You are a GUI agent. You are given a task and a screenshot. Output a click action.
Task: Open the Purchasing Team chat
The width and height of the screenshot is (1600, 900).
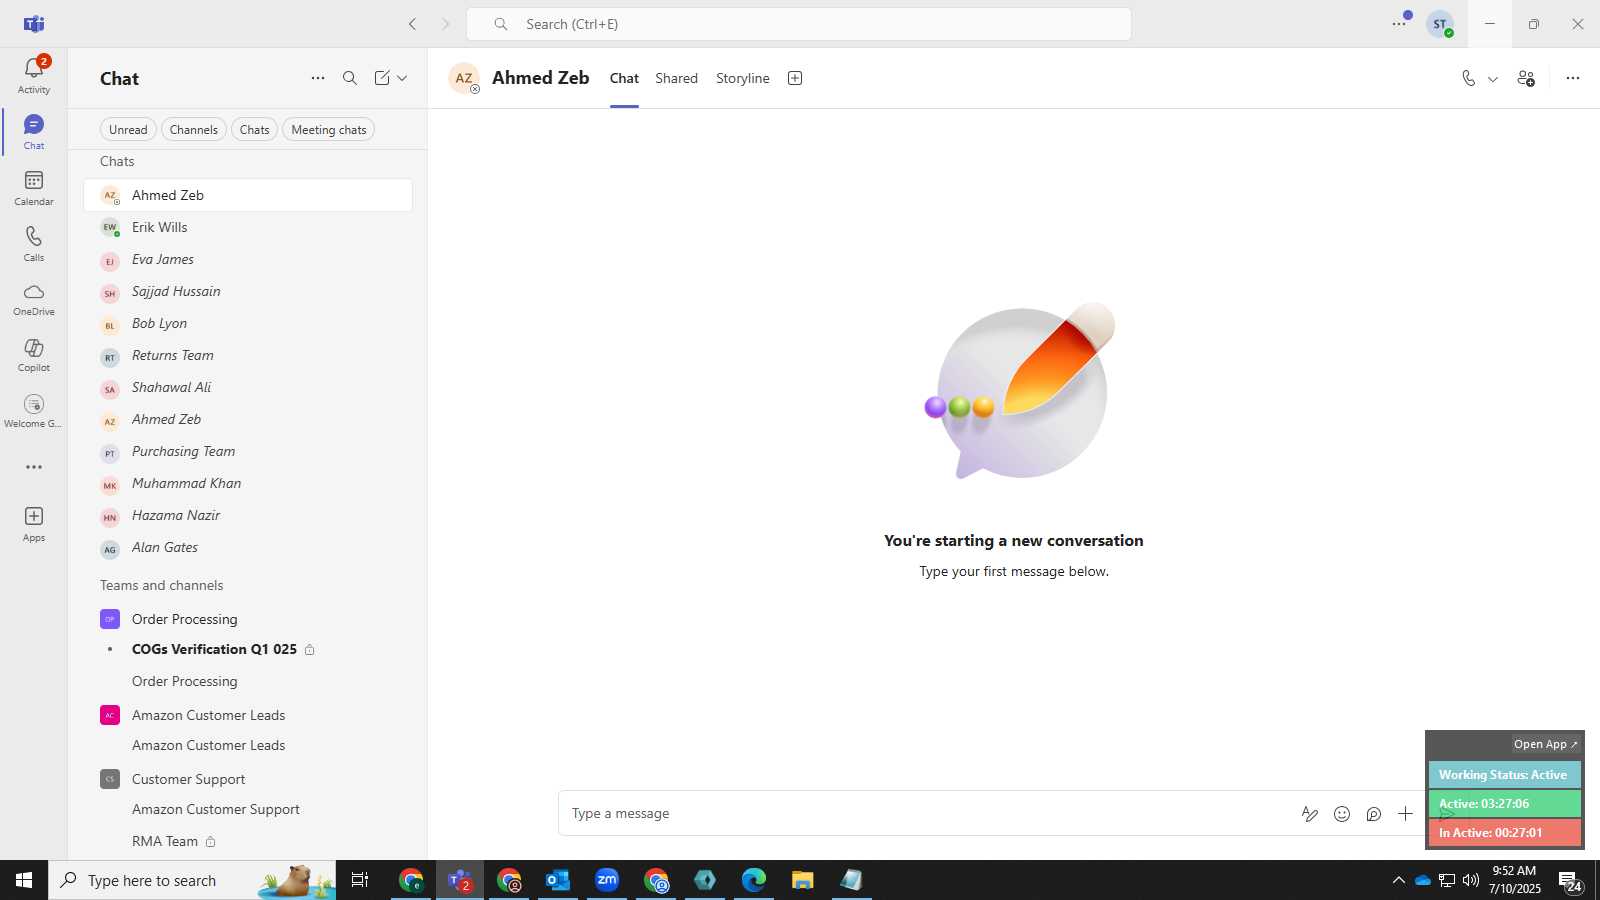pyautogui.click(x=248, y=451)
